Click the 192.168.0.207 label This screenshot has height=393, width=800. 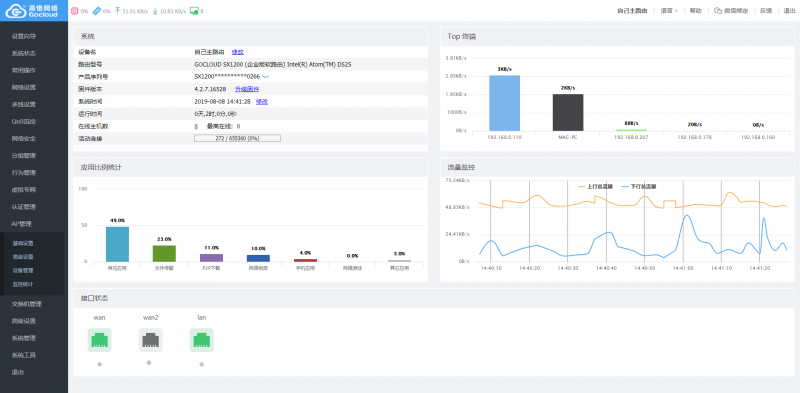point(631,137)
